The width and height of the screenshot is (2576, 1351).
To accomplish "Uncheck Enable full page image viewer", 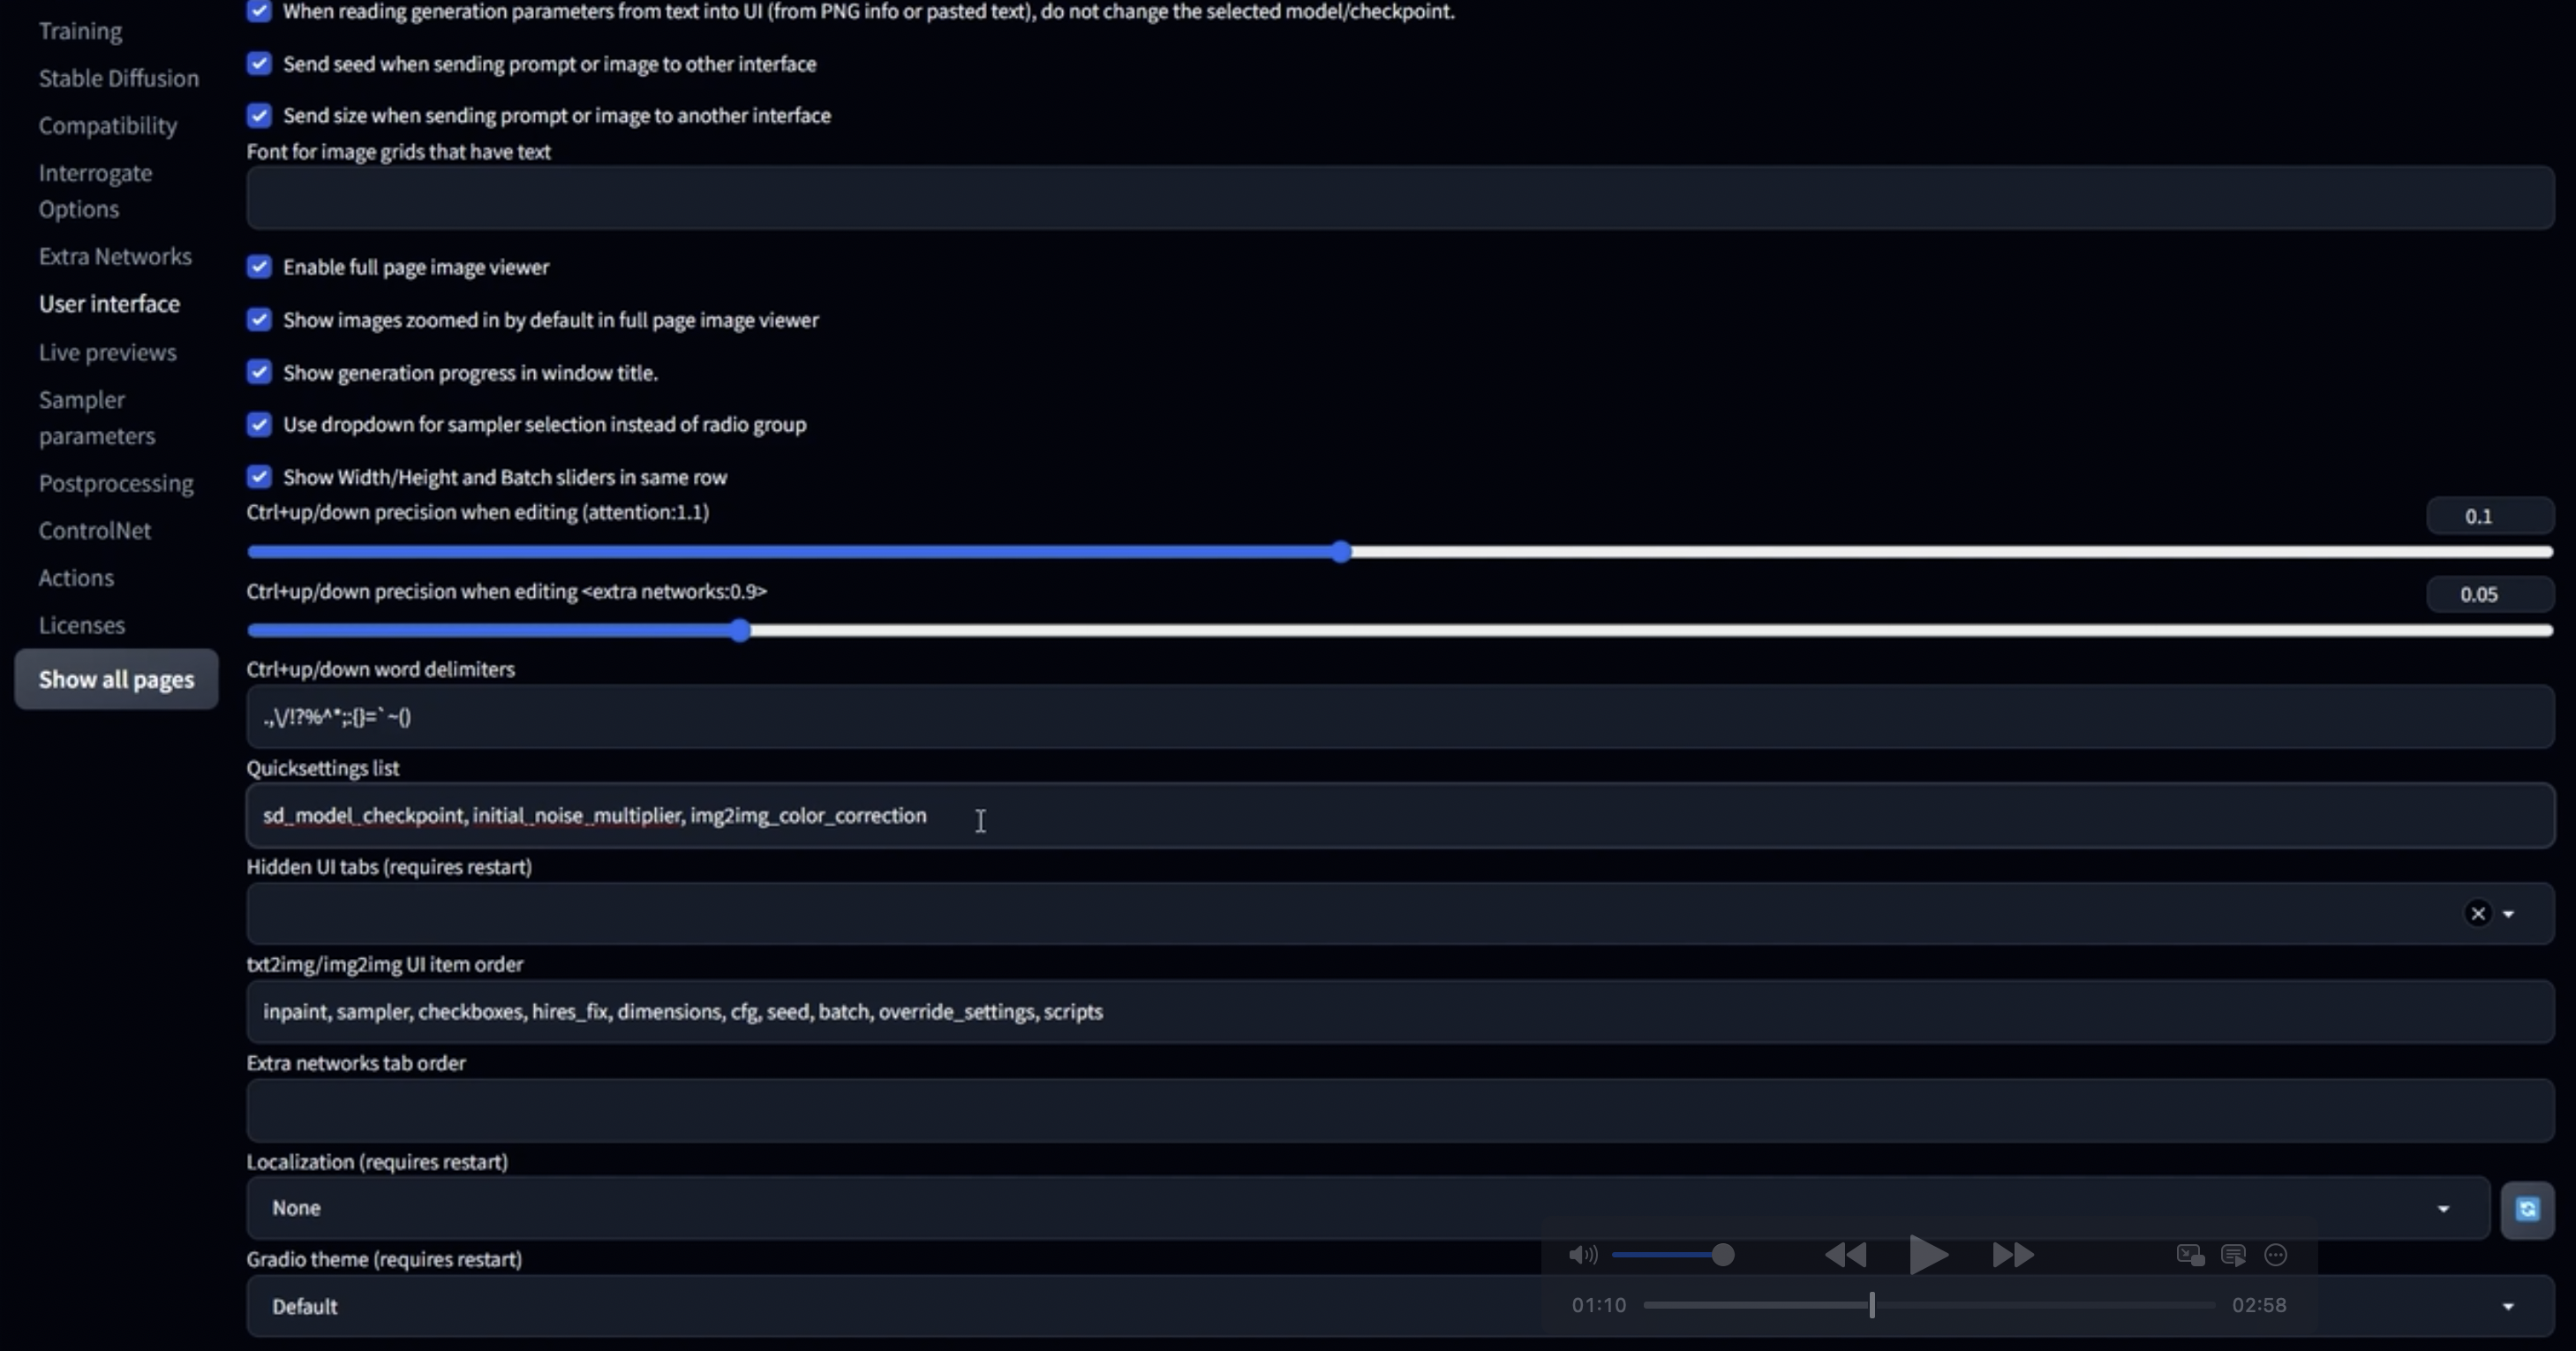I will (x=259, y=267).
